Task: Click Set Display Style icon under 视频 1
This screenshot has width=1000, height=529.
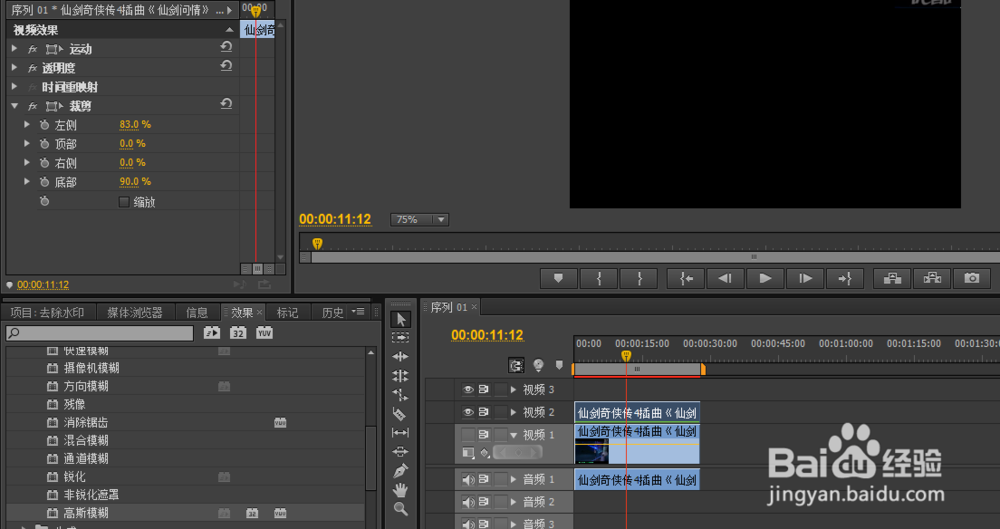Action: tap(468, 453)
